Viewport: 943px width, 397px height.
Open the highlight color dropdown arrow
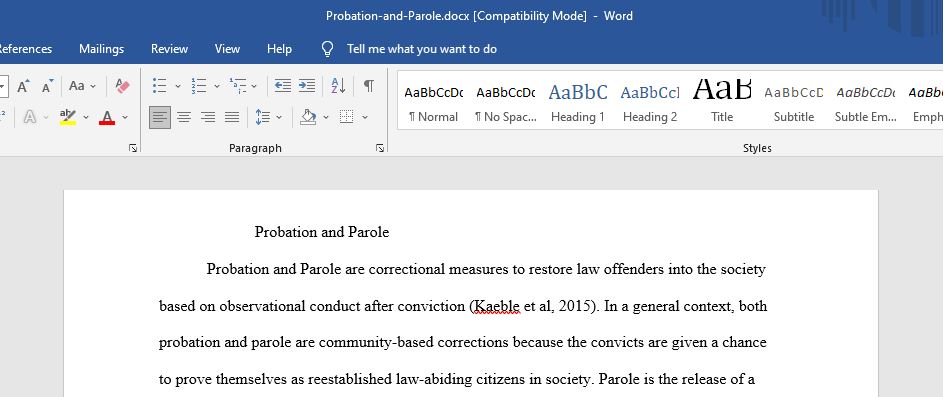coord(86,117)
